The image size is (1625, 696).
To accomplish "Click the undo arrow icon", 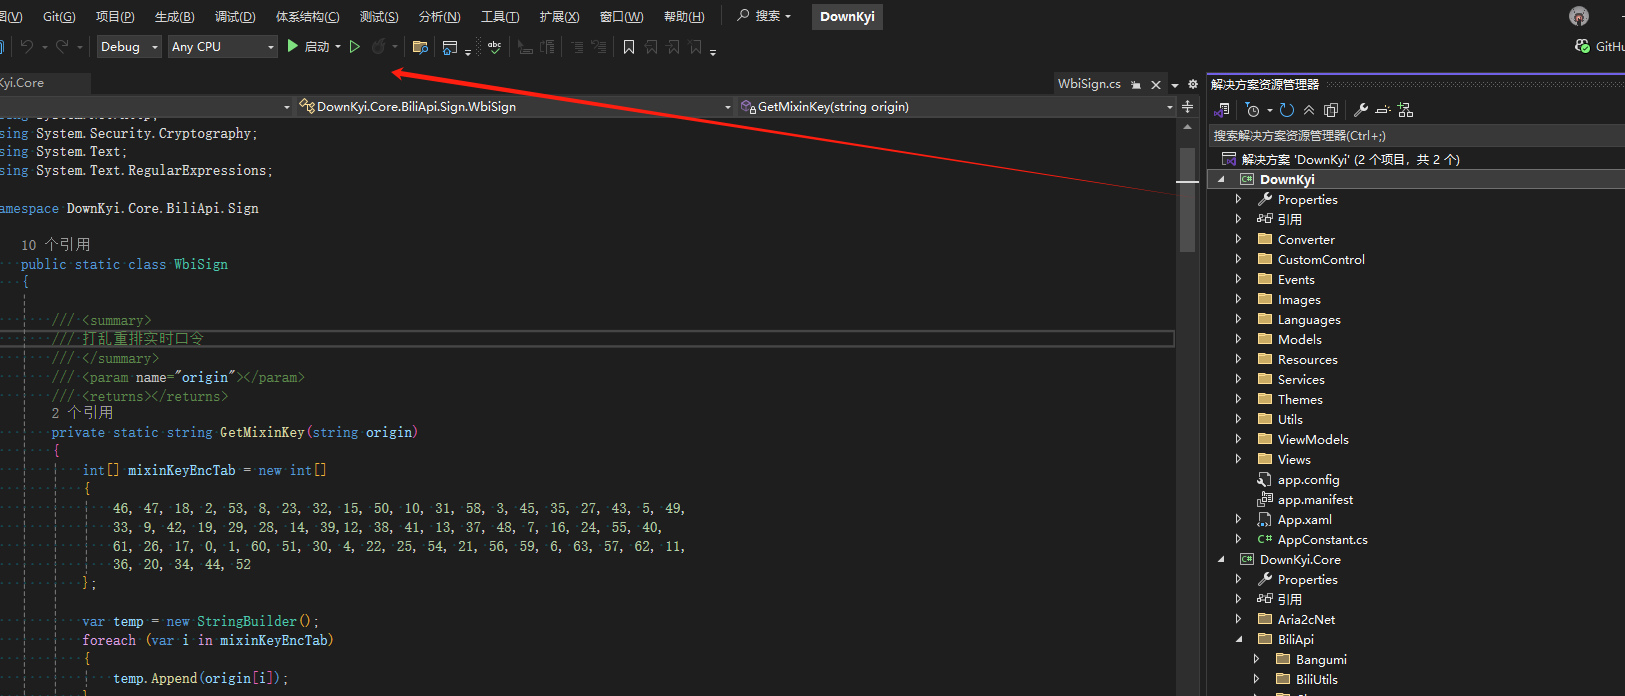I will click(x=27, y=46).
